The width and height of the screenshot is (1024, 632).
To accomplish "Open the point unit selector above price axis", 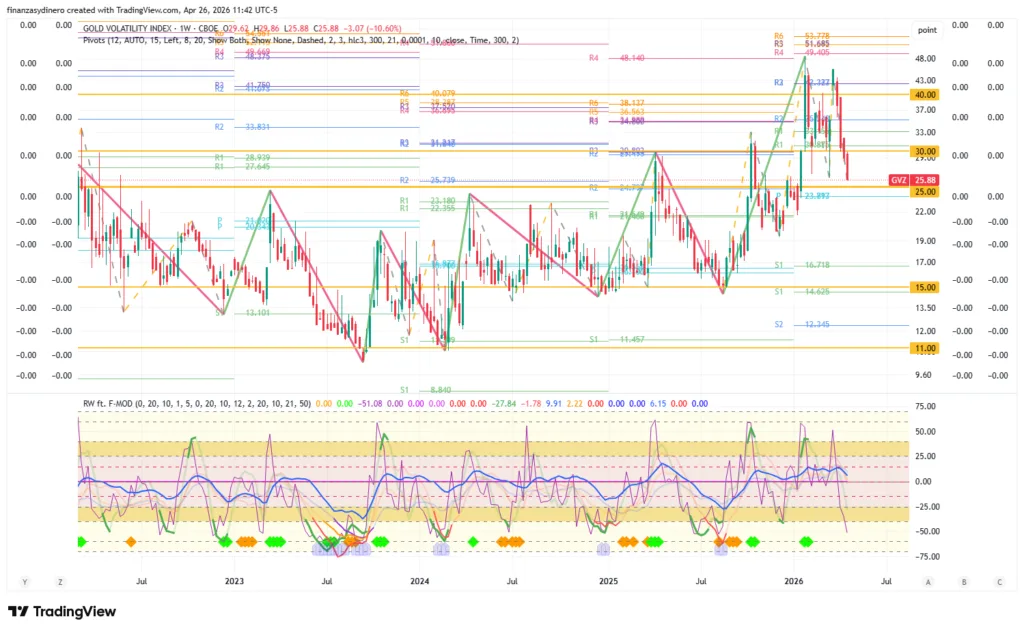I will click(x=928, y=30).
